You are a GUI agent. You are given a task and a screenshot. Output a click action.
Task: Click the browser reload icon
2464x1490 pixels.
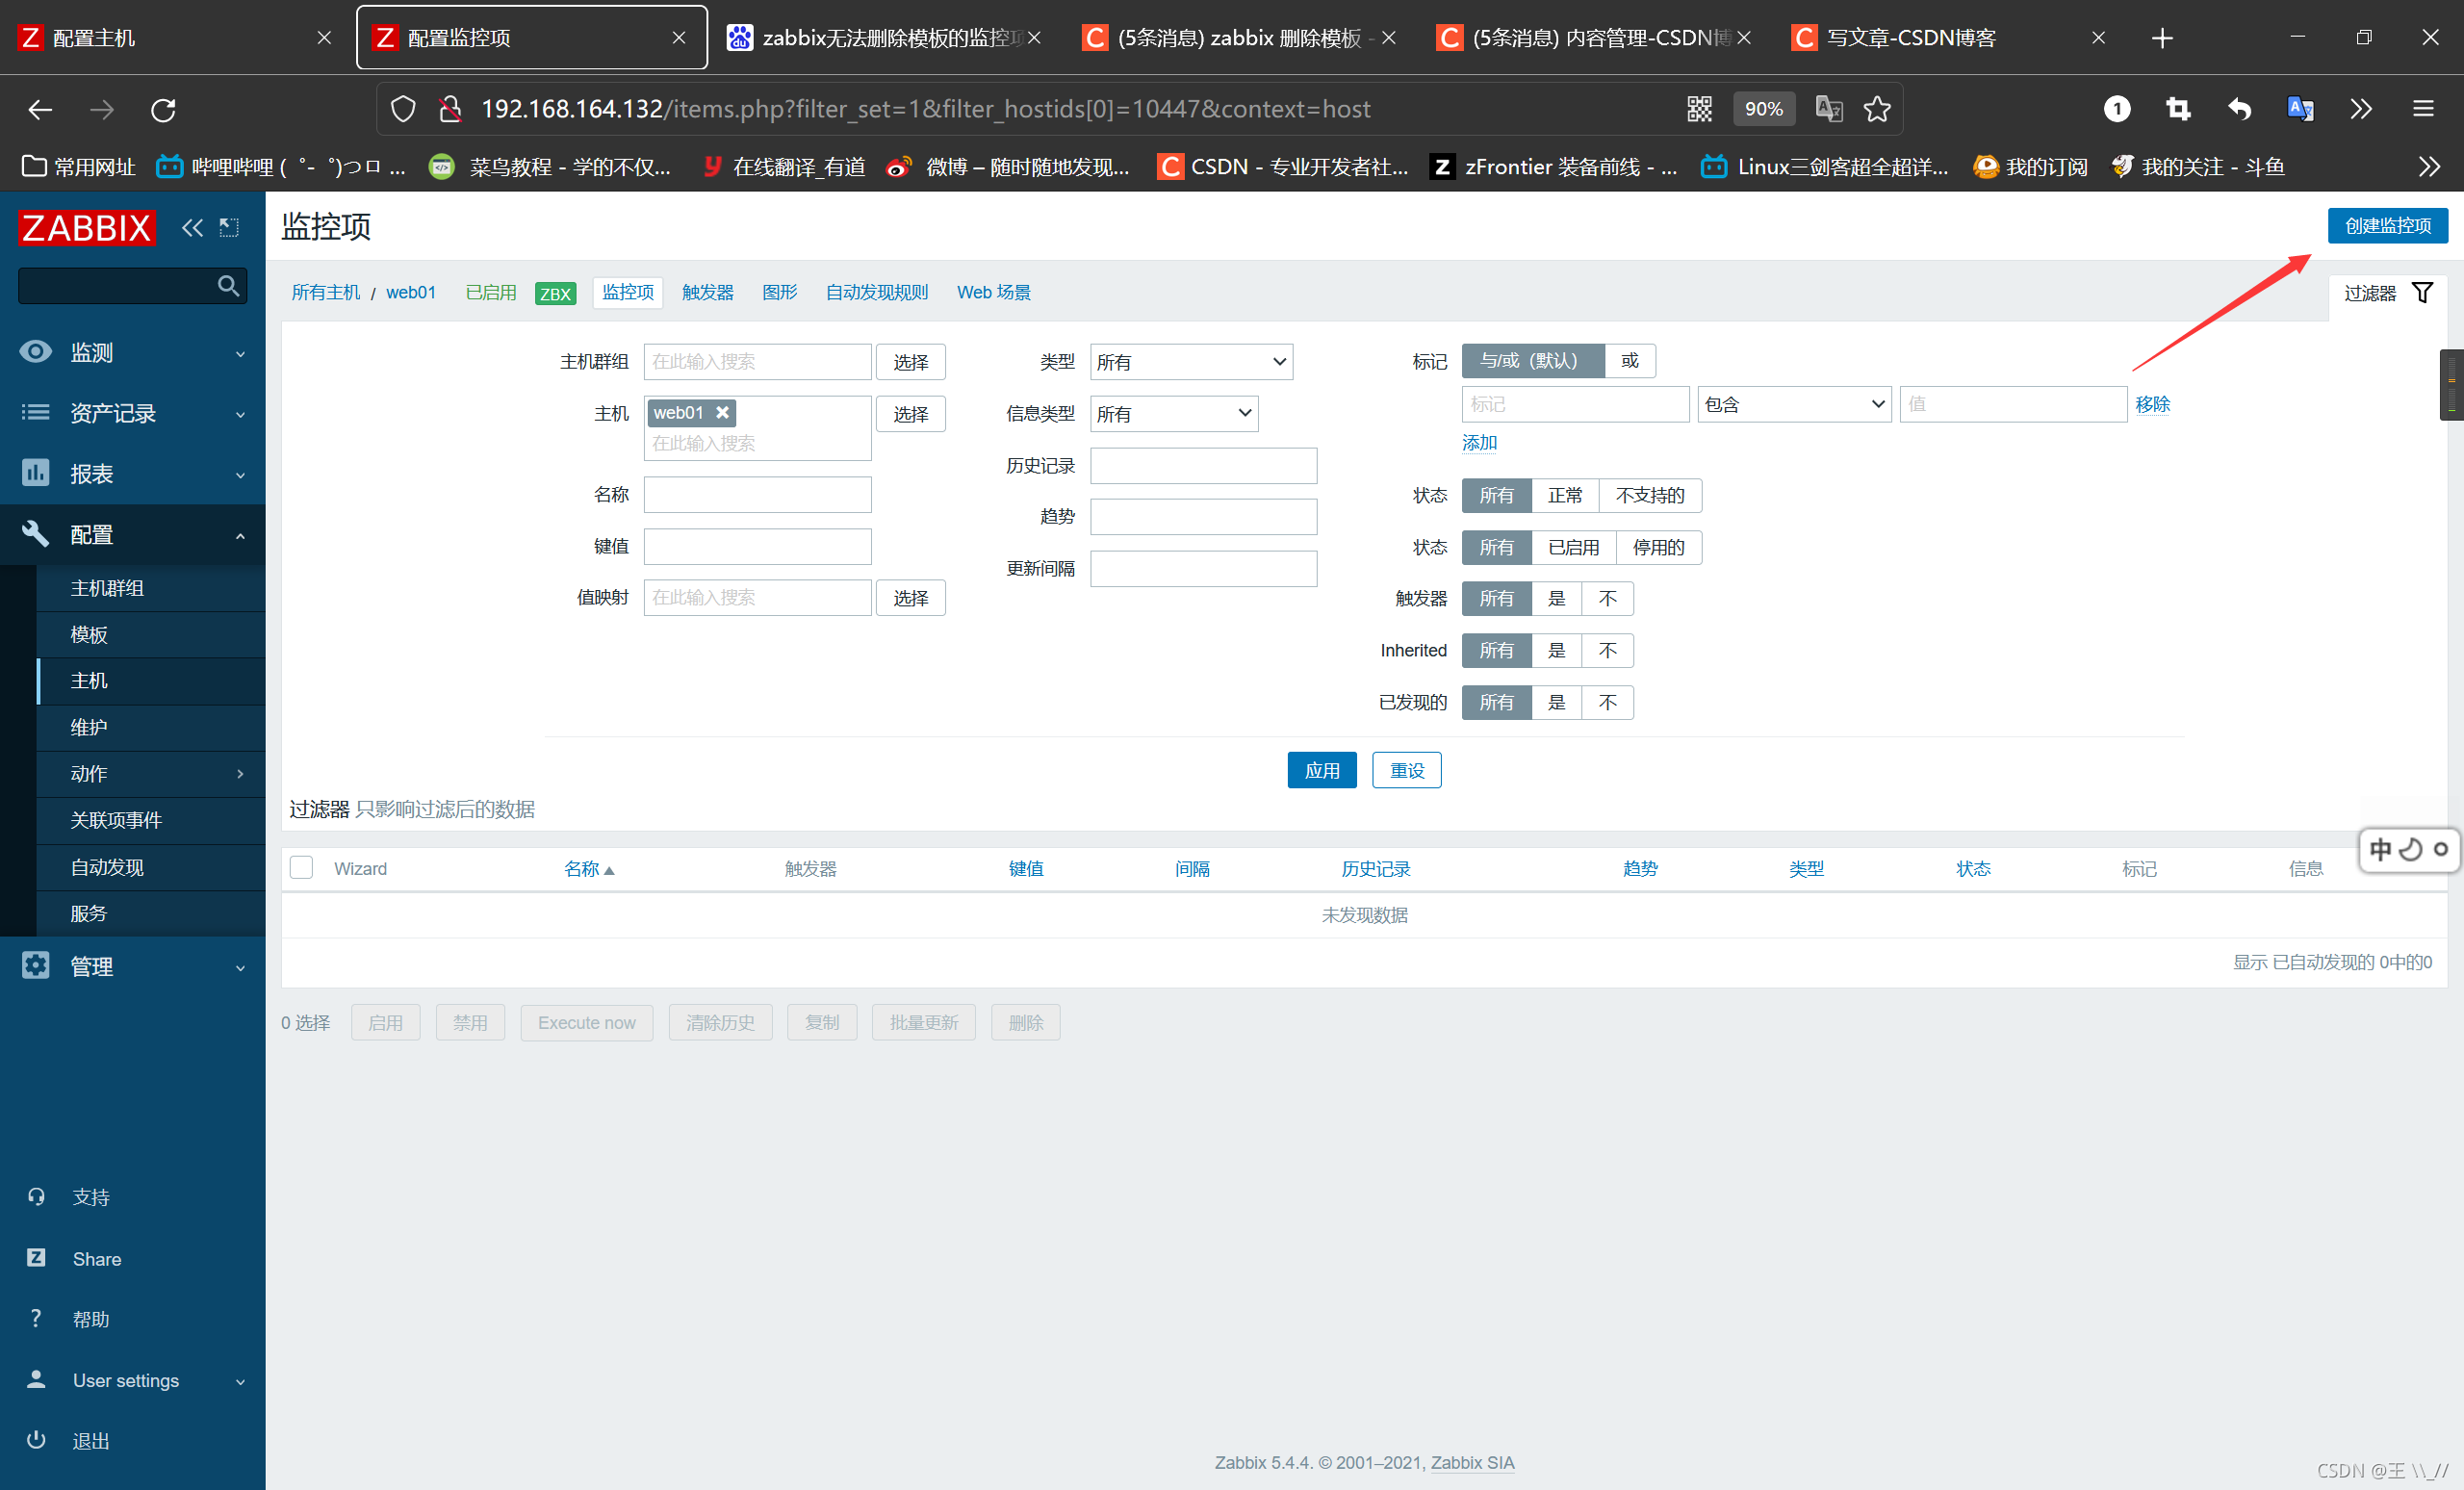pyautogui.click(x=163, y=109)
